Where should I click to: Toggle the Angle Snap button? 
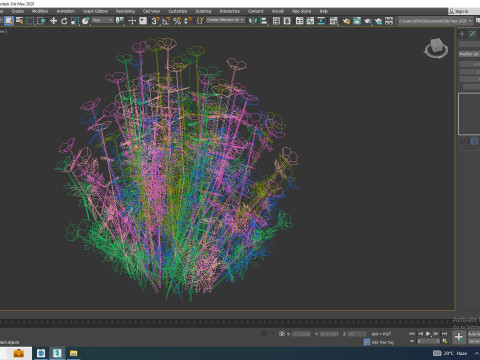(x=166, y=21)
